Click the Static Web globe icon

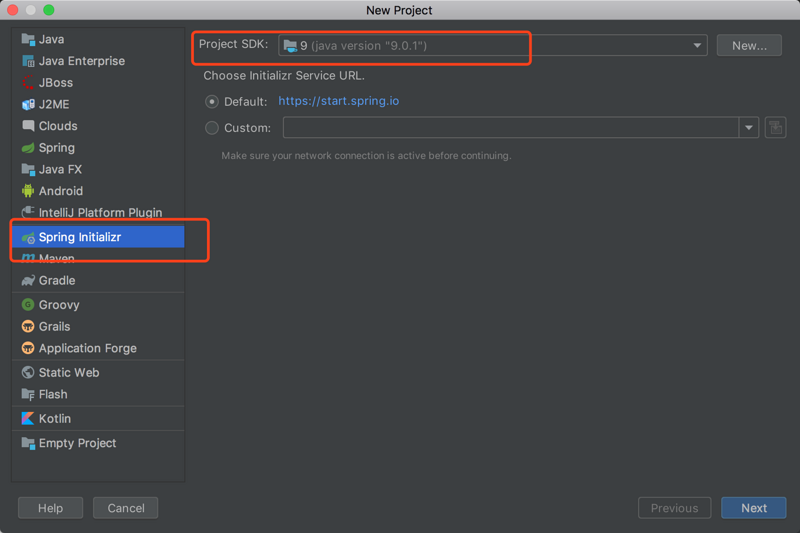point(28,372)
